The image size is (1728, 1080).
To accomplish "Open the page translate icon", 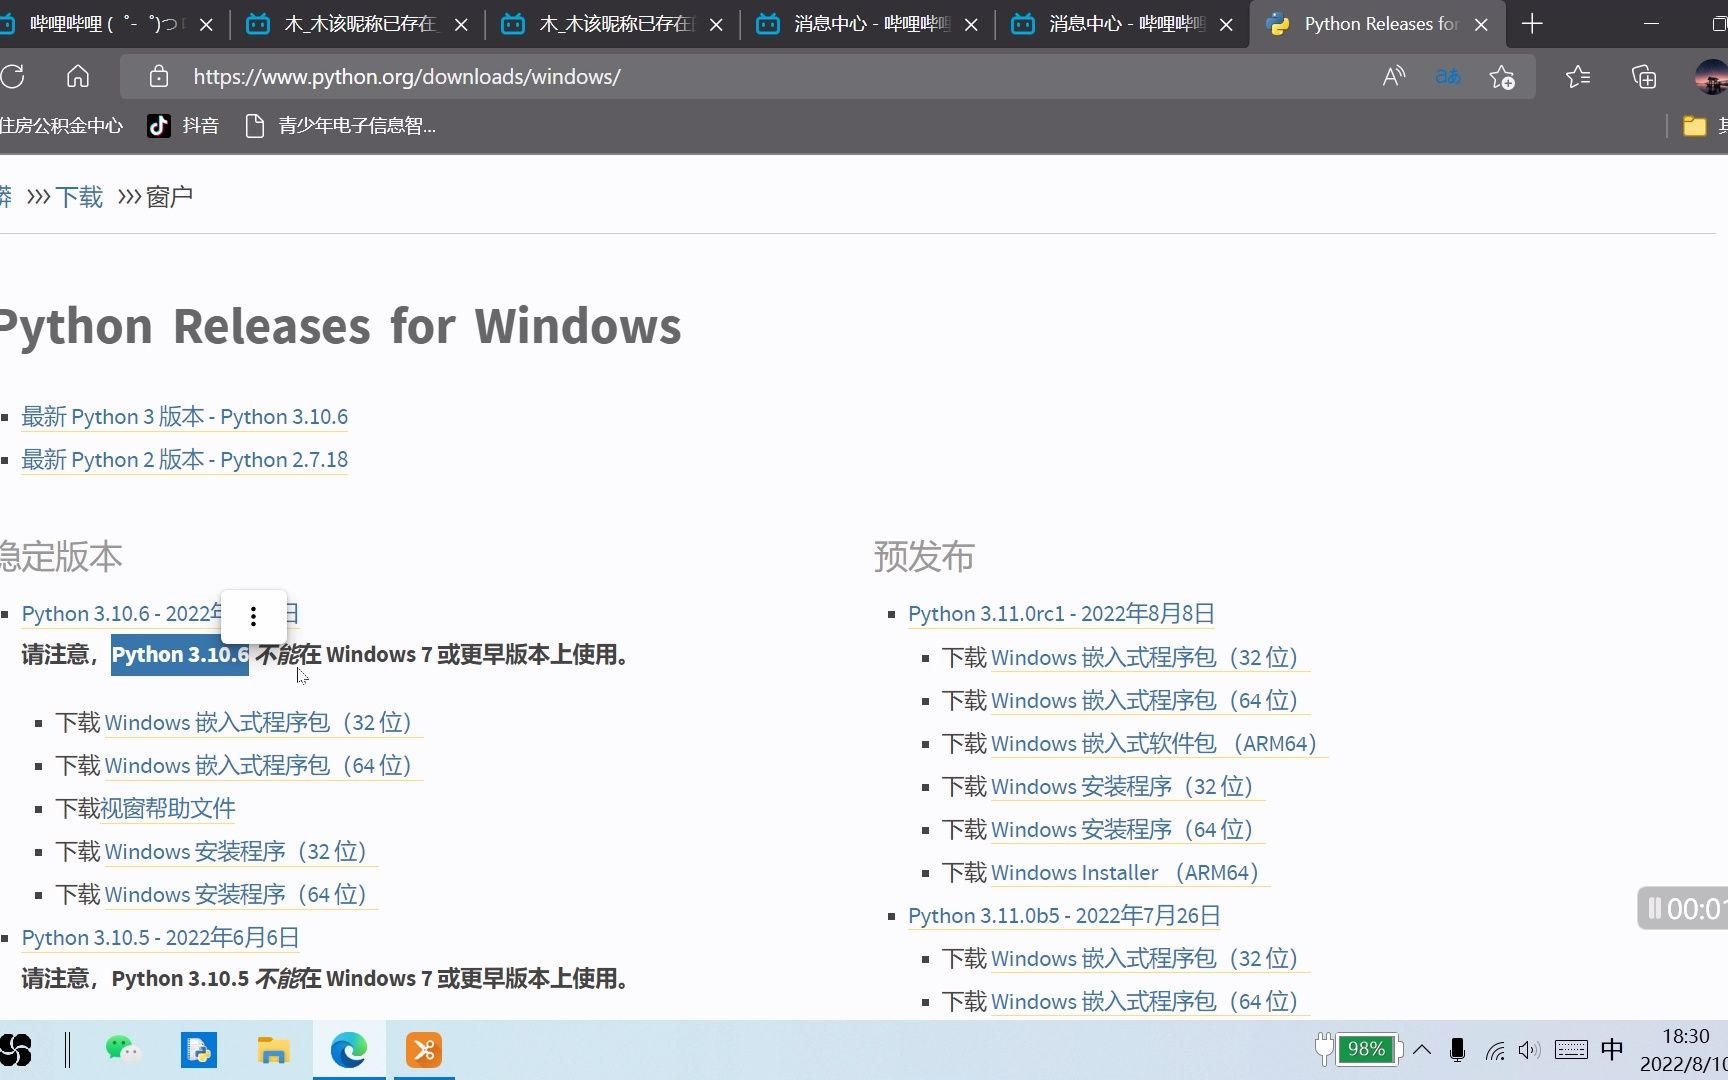I will 1447,76.
